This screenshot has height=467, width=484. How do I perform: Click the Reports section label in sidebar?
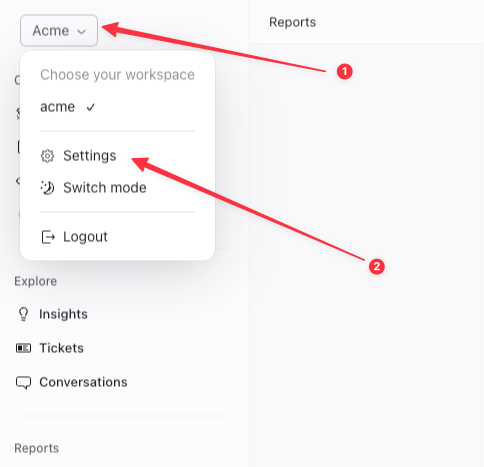click(x=36, y=448)
